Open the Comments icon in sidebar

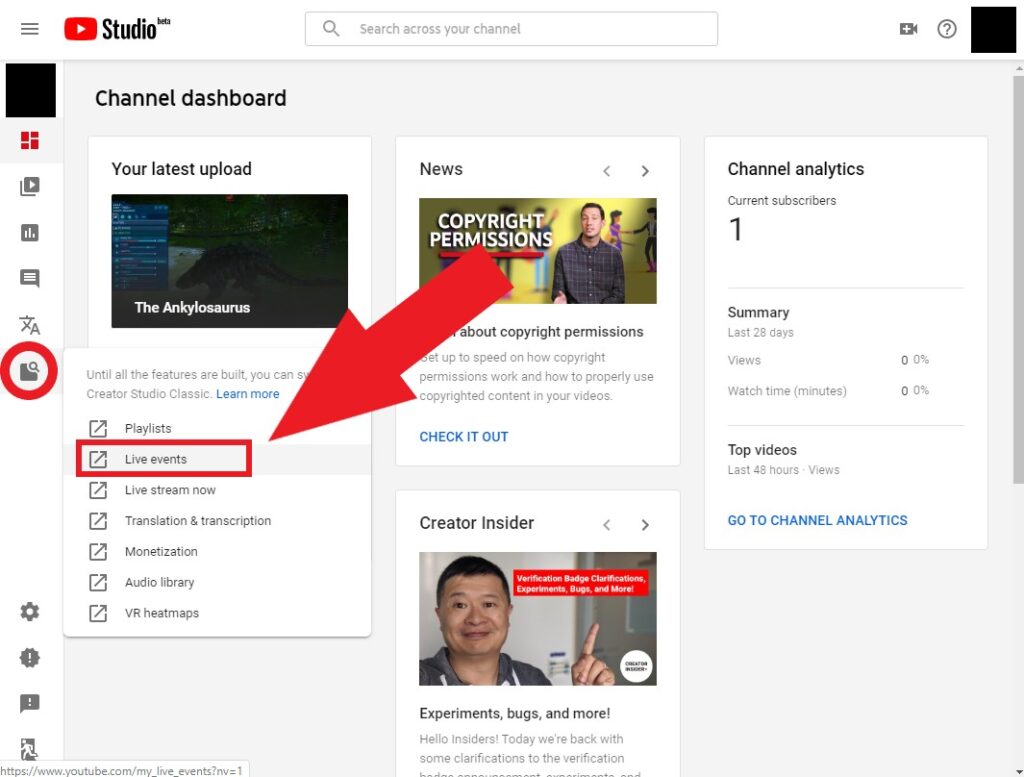point(30,279)
